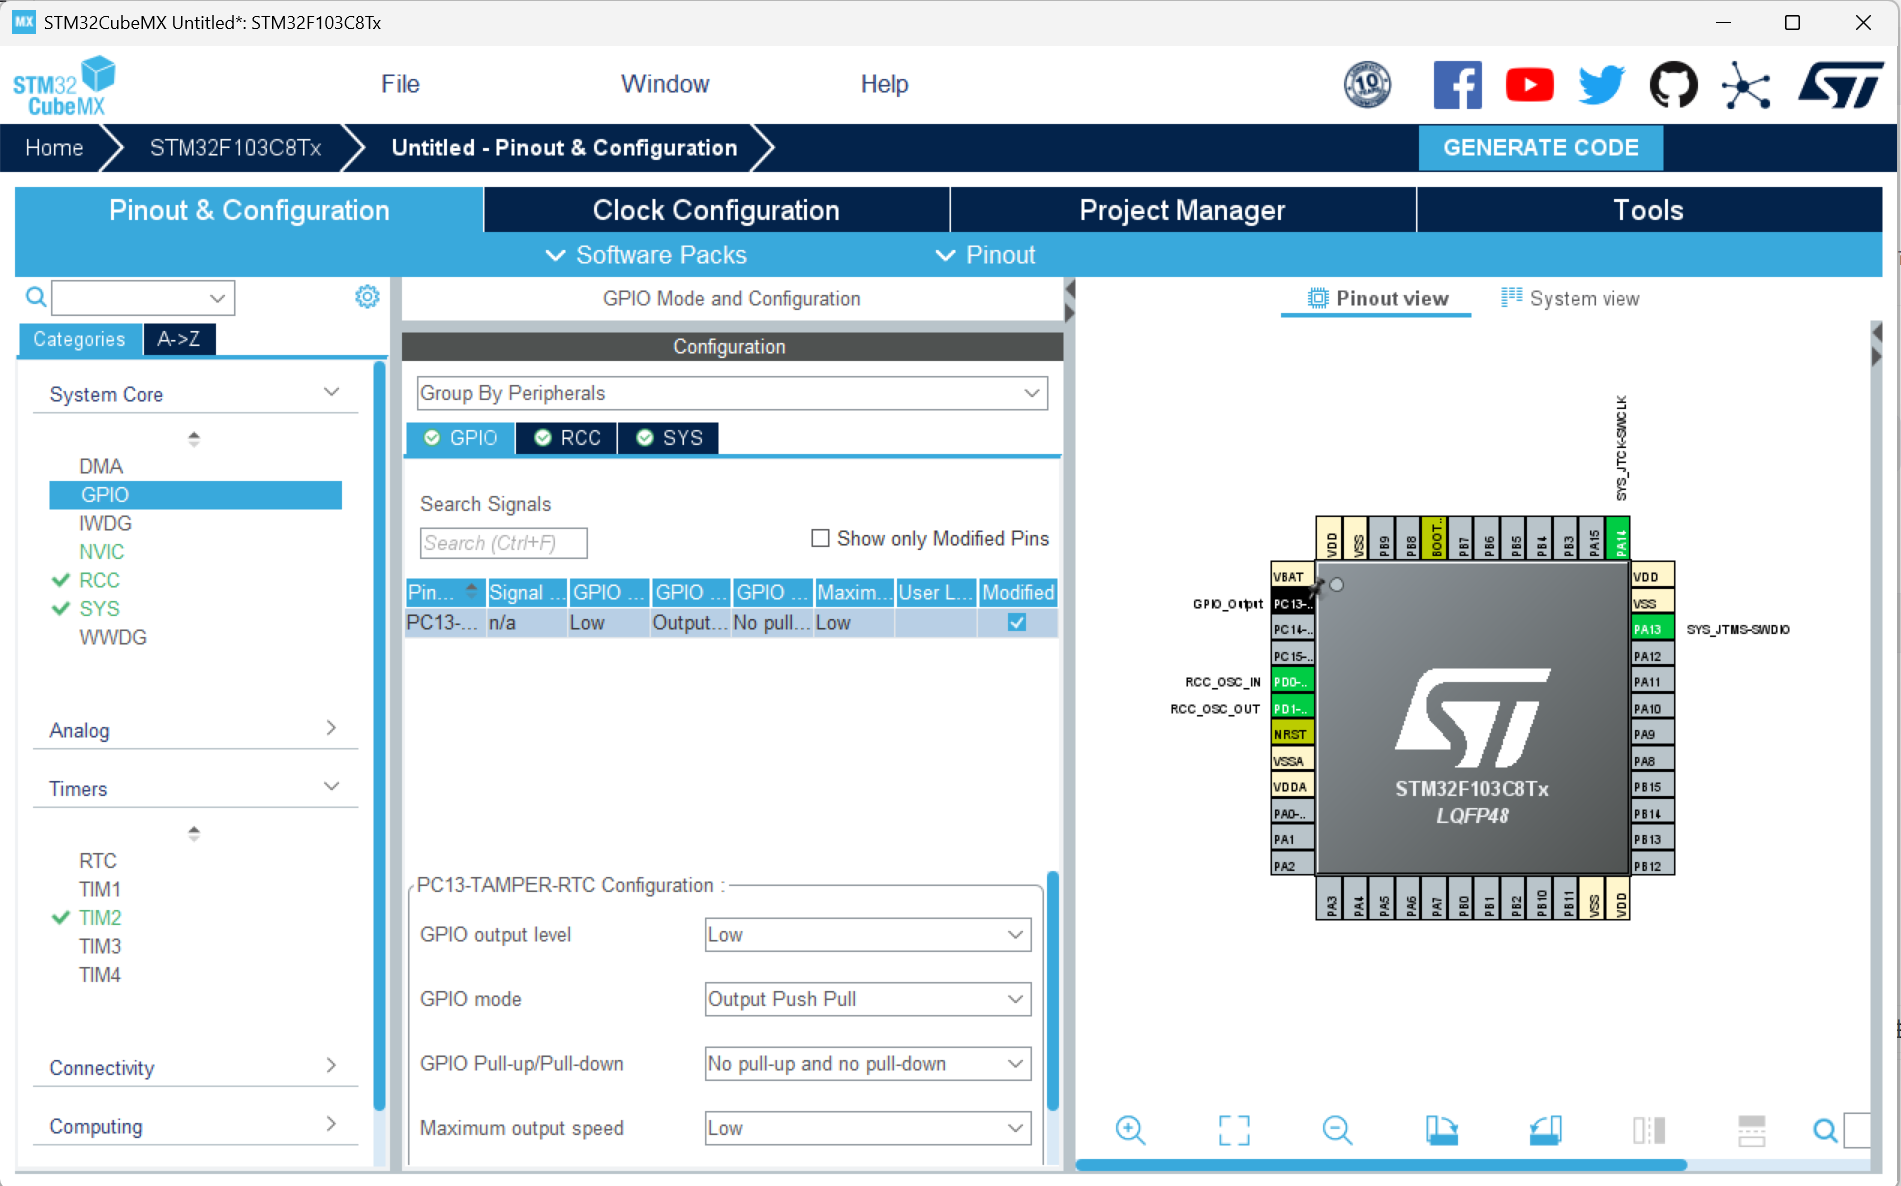1901x1186 pixels.
Task: Select the PC13 pin on the chip
Action: click(x=1292, y=603)
